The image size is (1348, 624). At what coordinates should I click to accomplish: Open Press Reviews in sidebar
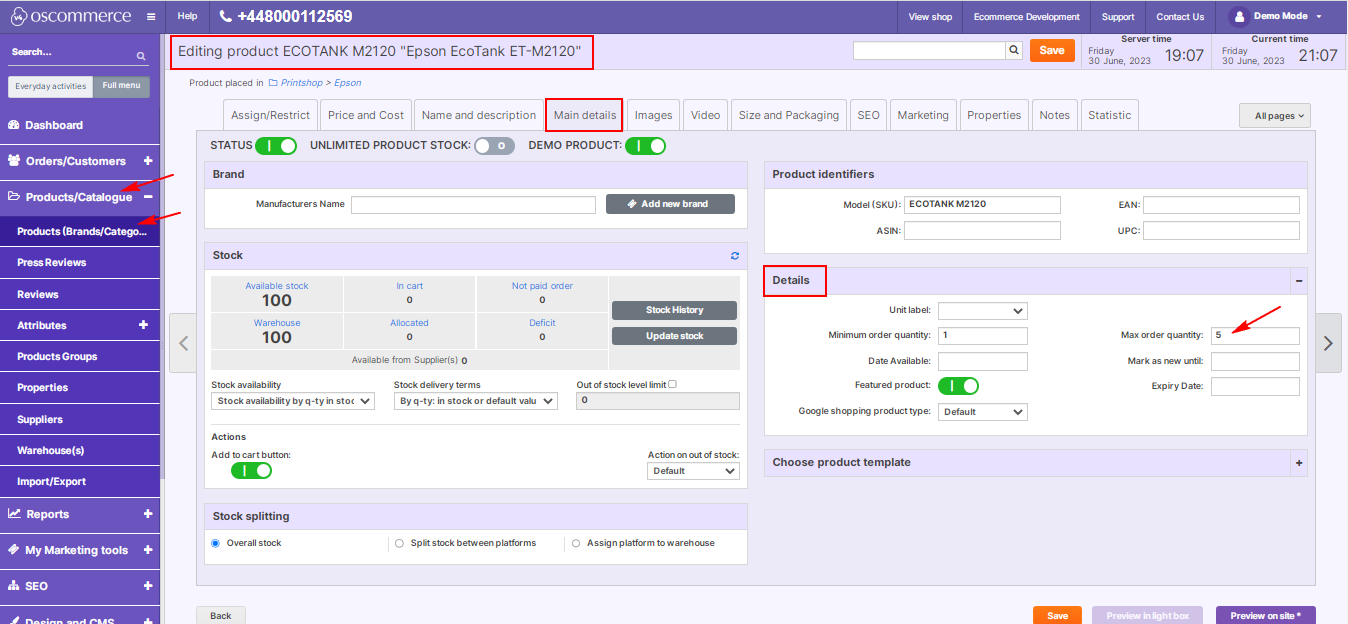80,263
